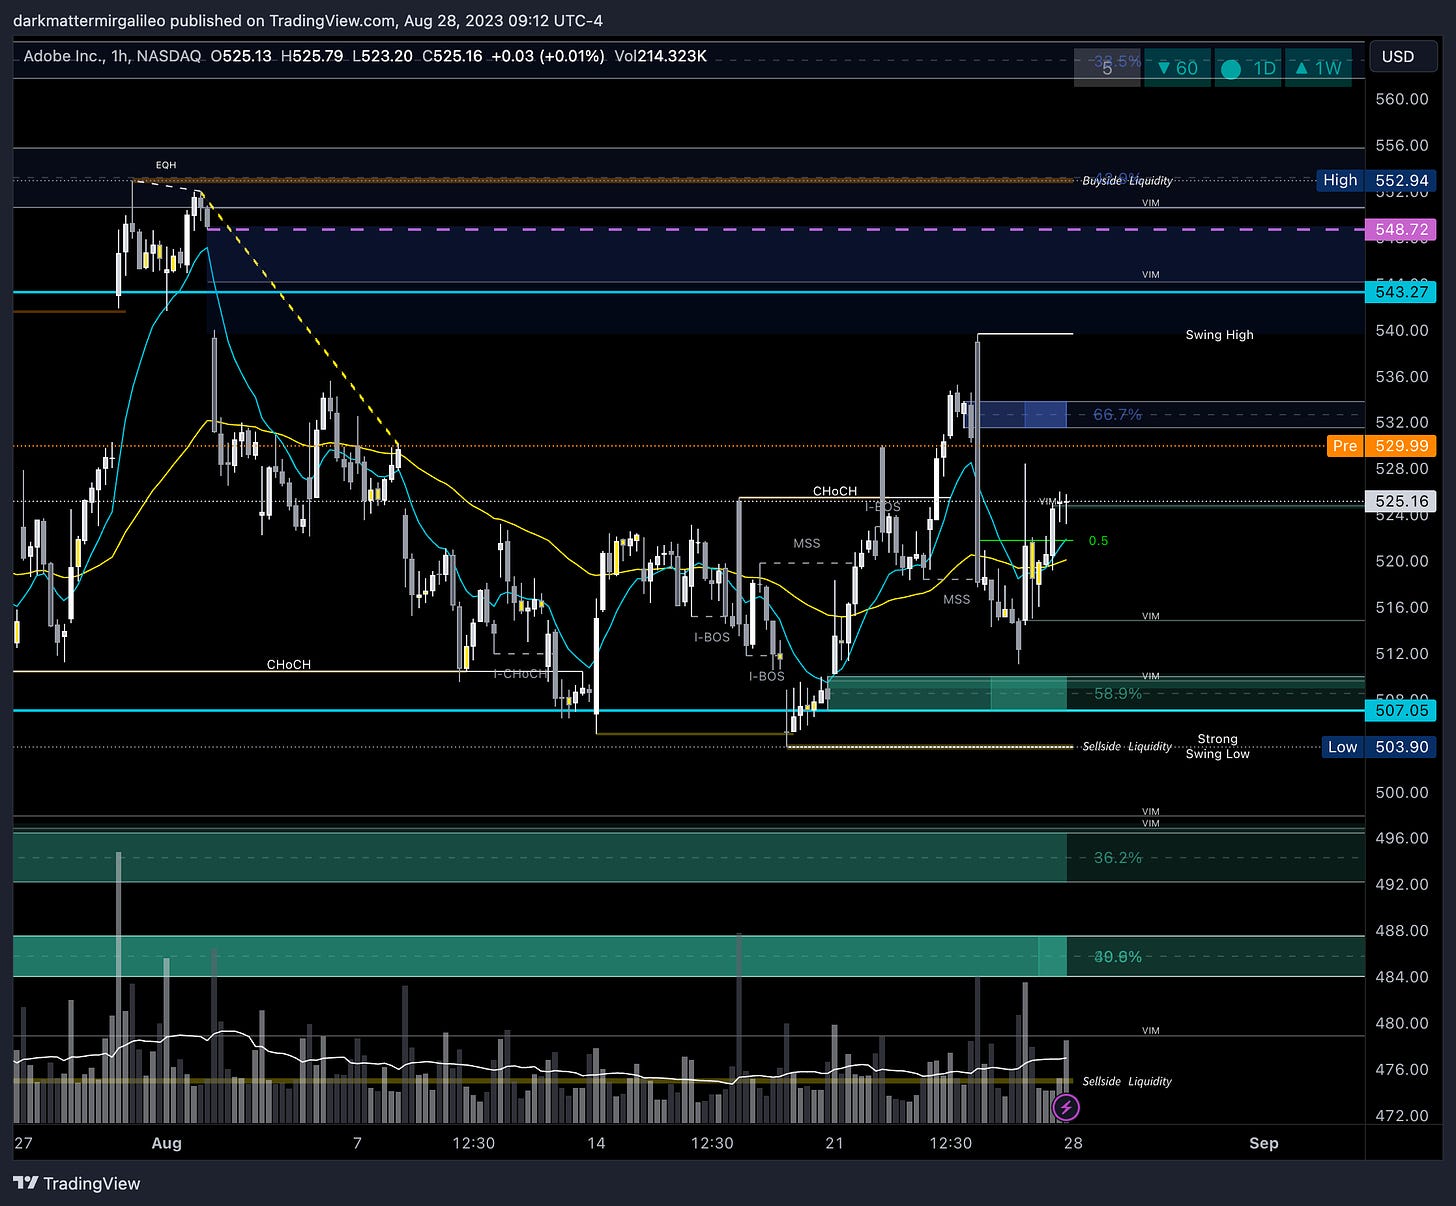The width and height of the screenshot is (1456, 1206).
Task: Click the Sellside Liquidity label beside Strong Swing Low
Action: (x=1127, y=747)
